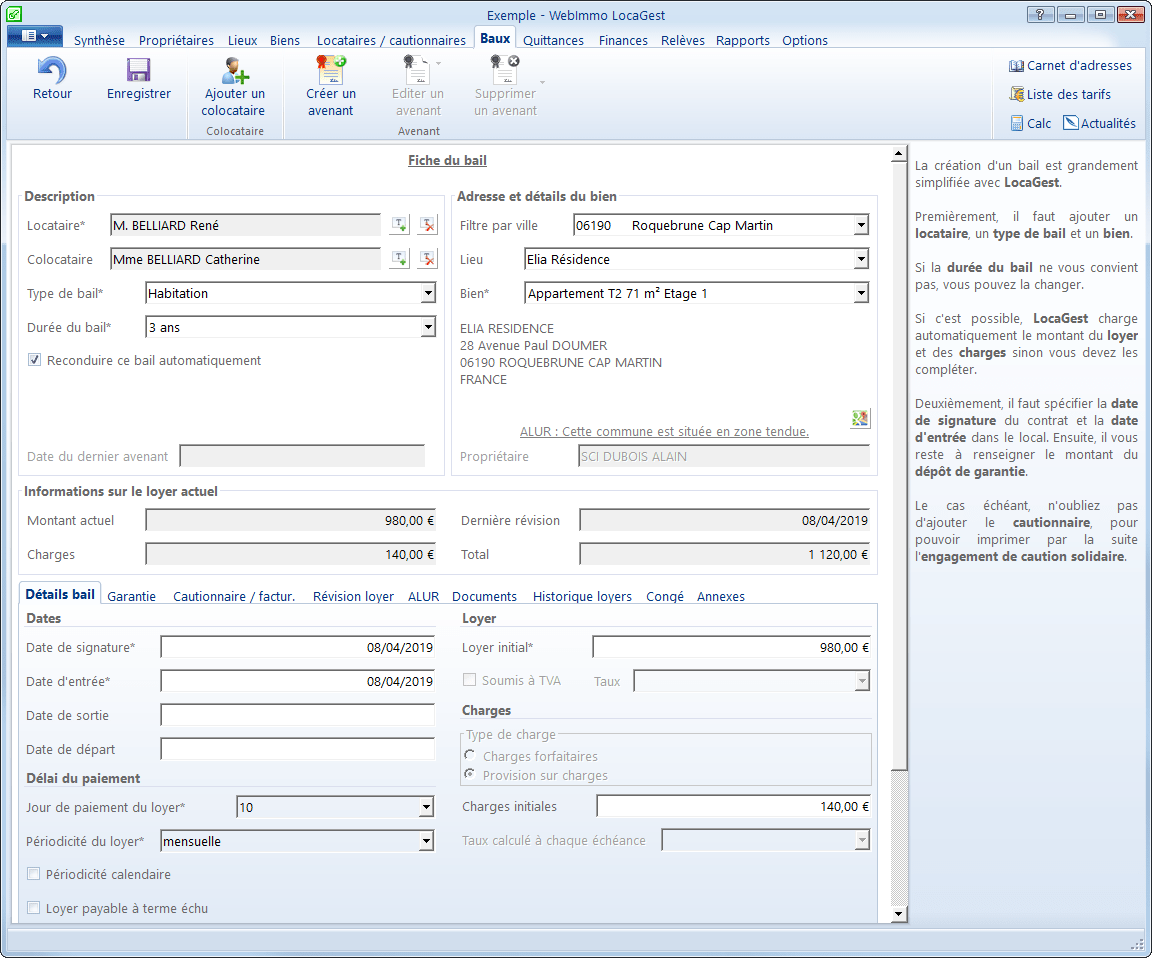Image resolution: width=1152 pixels, height=958 pixels.
Task: Open the Révision loyer tab
Action: [353, 597]
